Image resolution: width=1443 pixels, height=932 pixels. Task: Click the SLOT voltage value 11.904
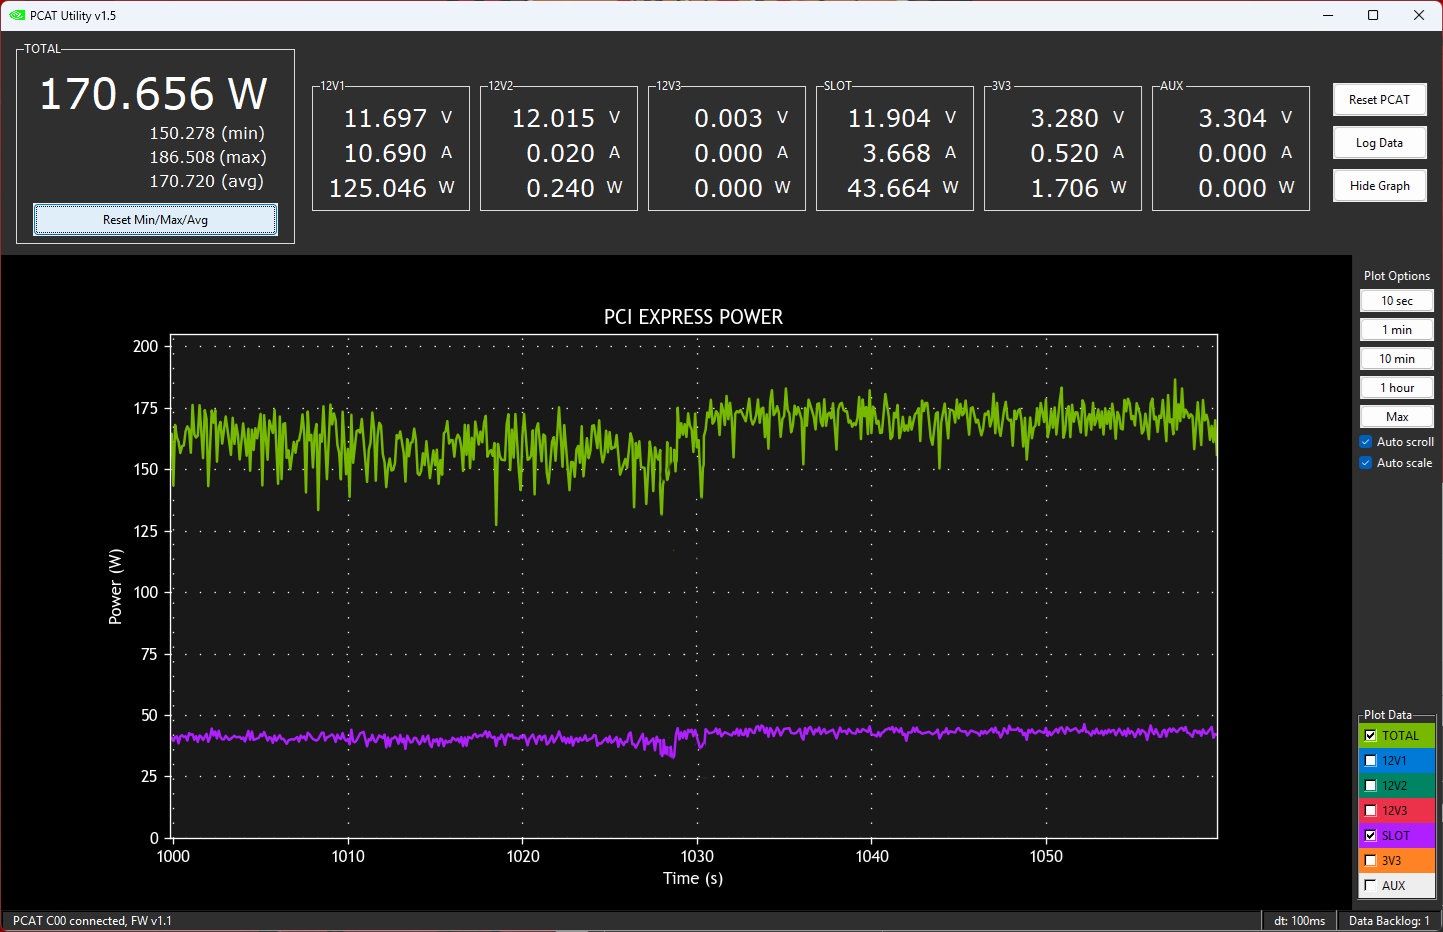[x=889, y=118]
